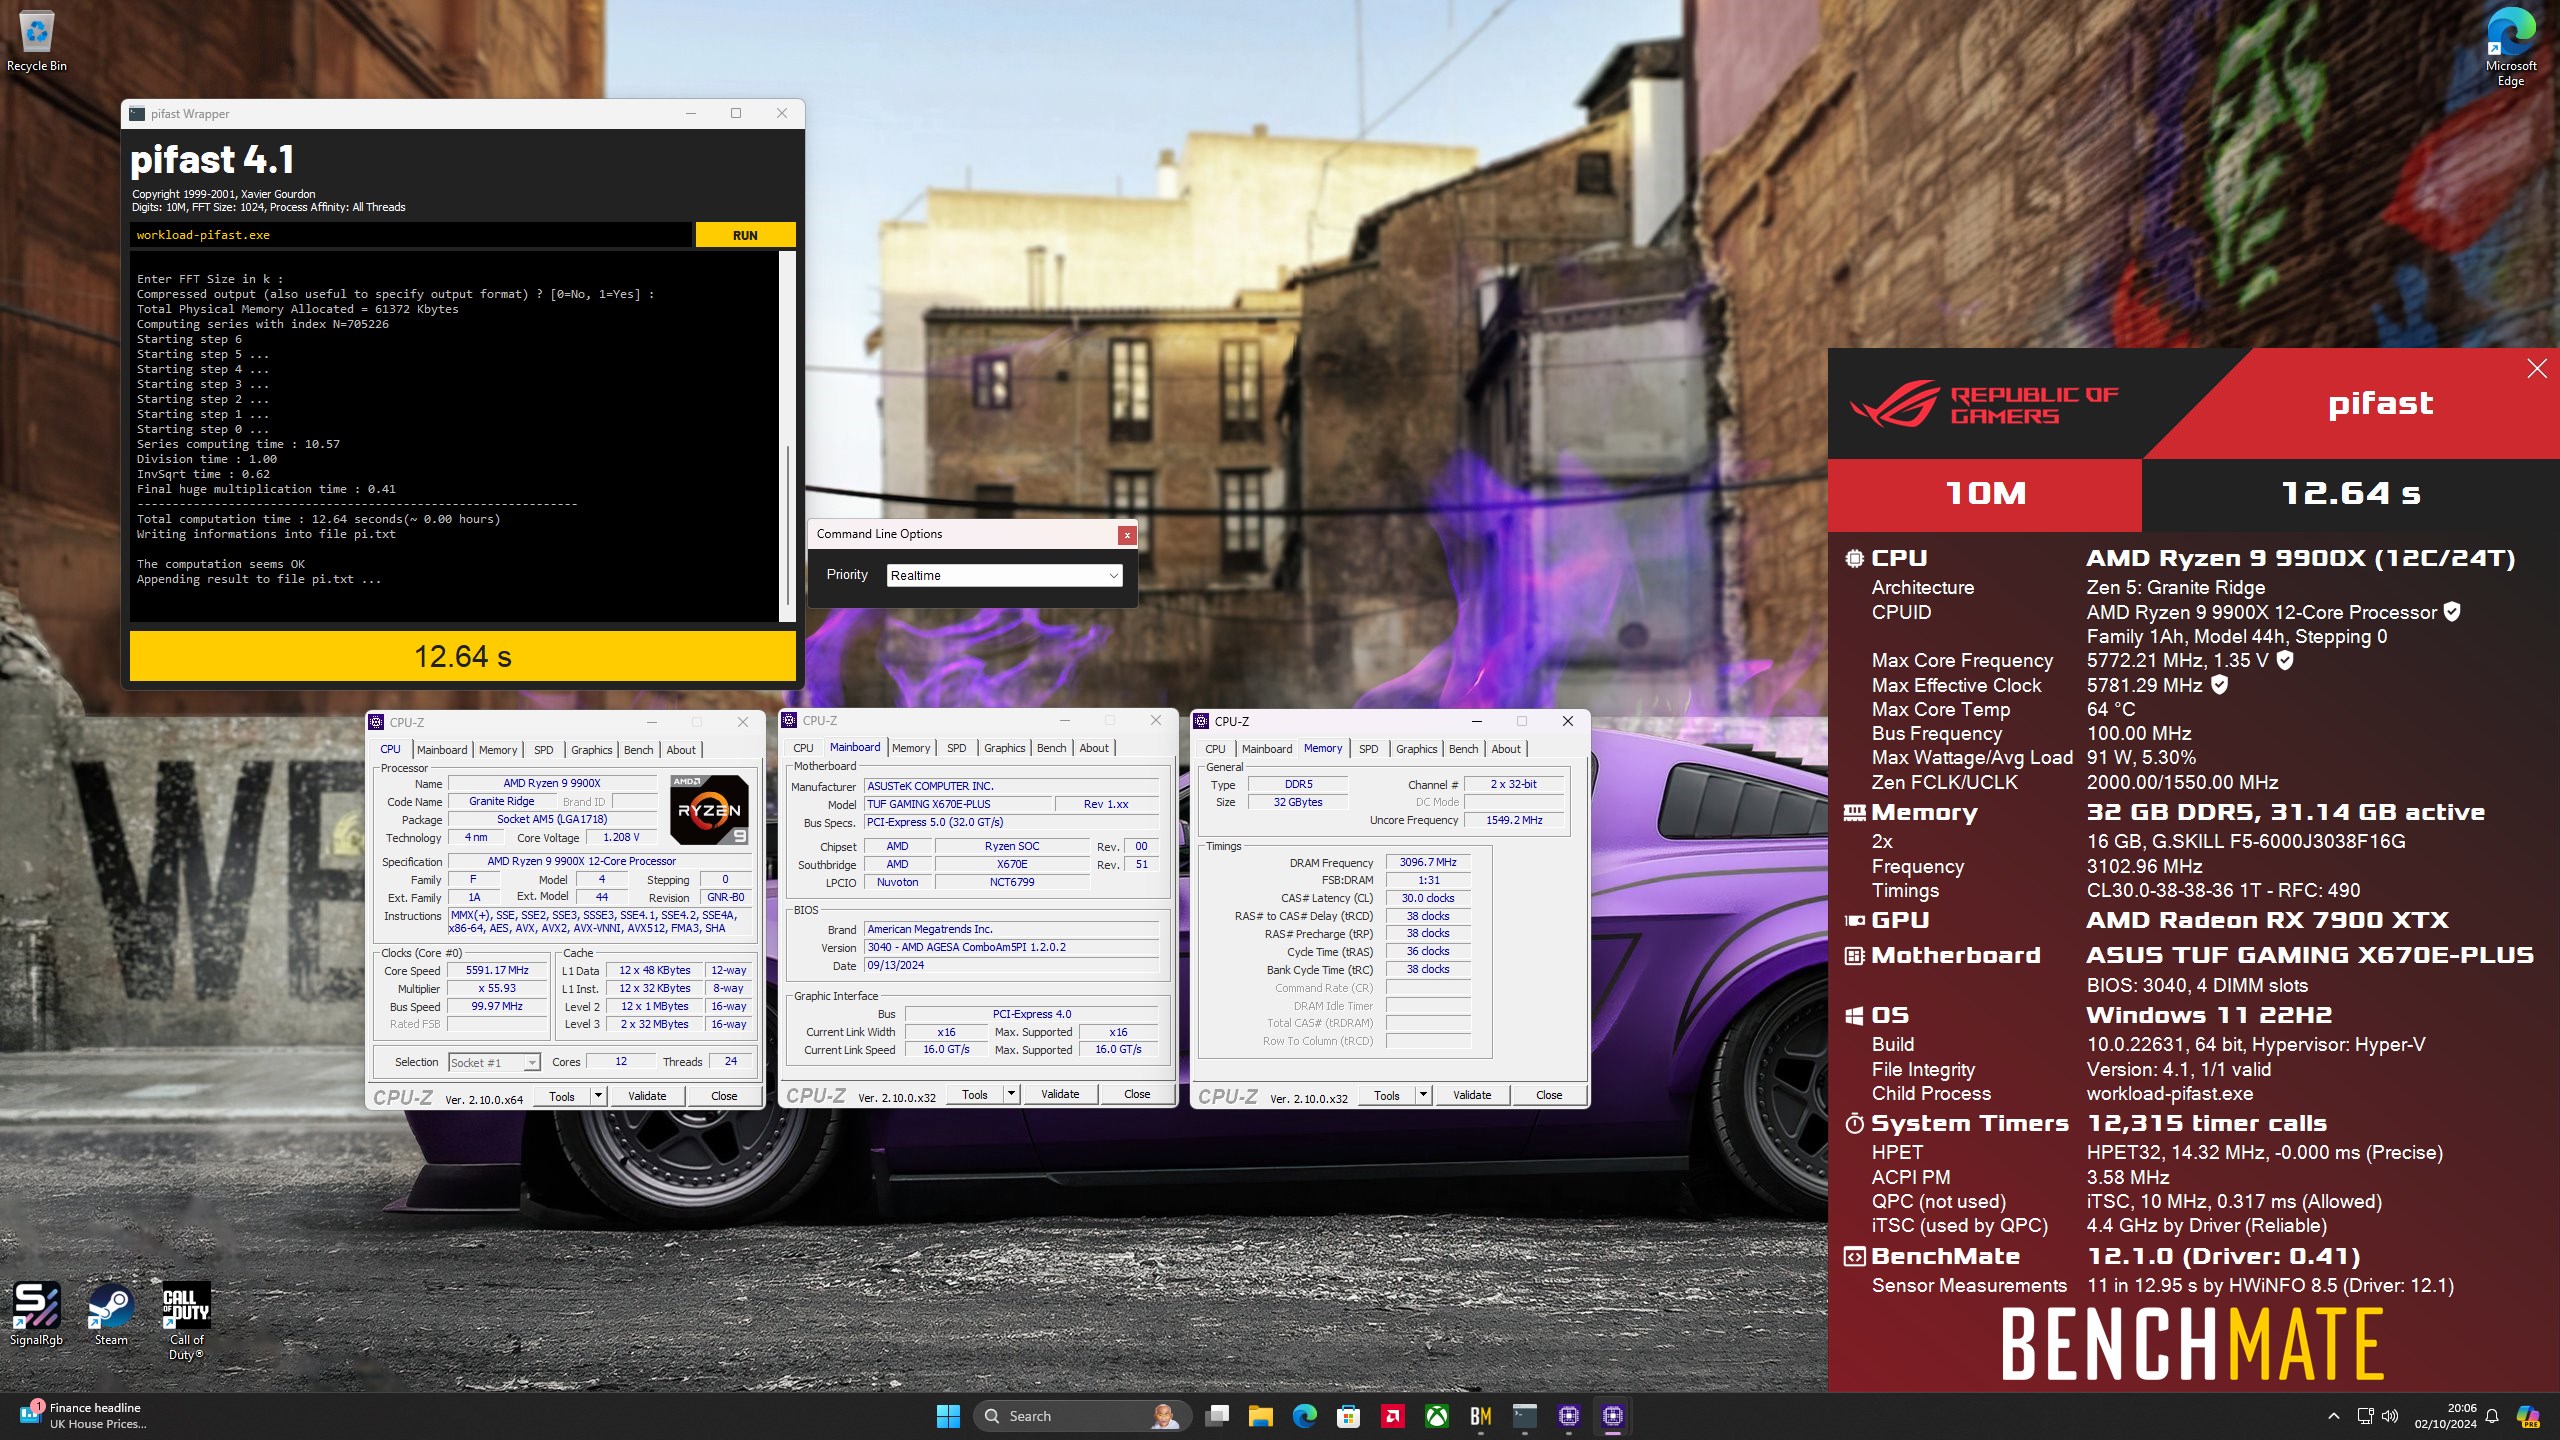Open Bench tab in CPU-Z CPU window
The width and height of the screenshot is (2560, 1440).
coord(638,750)
